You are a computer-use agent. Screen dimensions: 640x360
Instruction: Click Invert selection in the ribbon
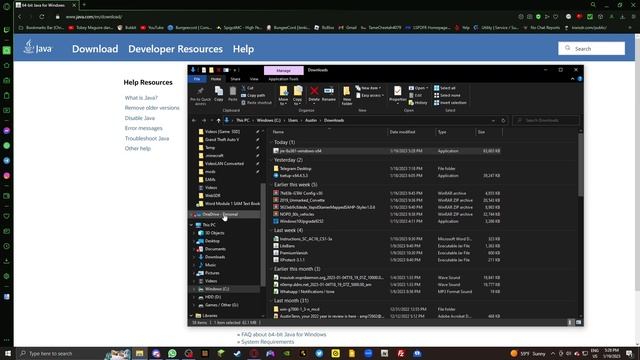click(450, 102)
